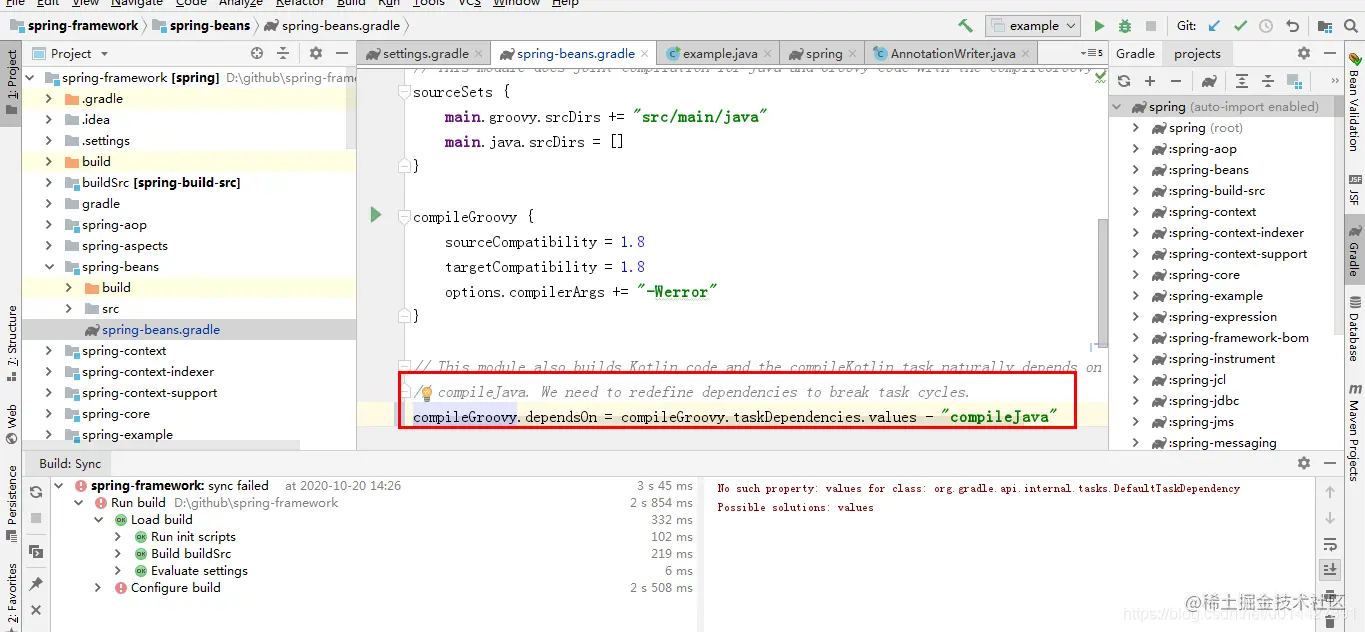1365x632 pixels.
Task: Select buildSrc folder in Project tree
Action: [x=161, y=183]
